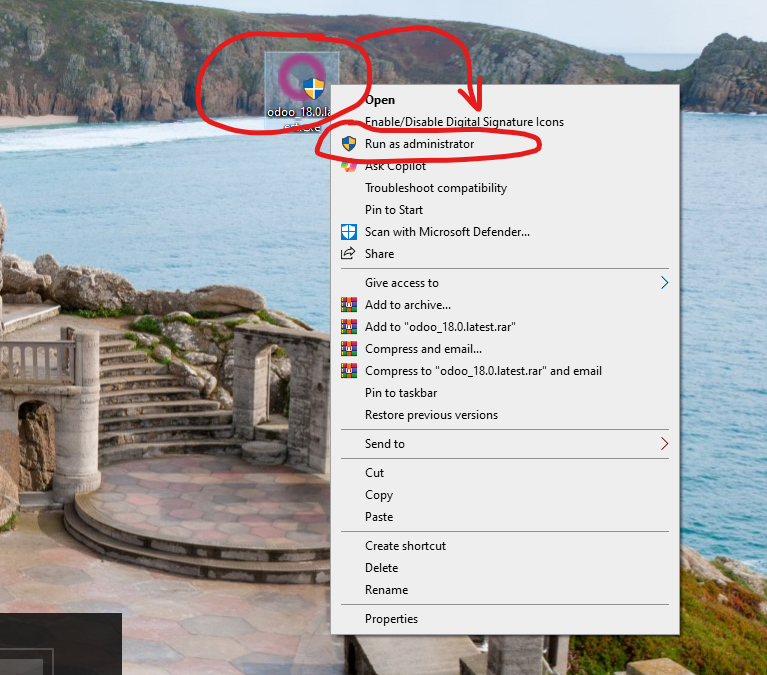Choose Create shortcut in the menu

405,546
